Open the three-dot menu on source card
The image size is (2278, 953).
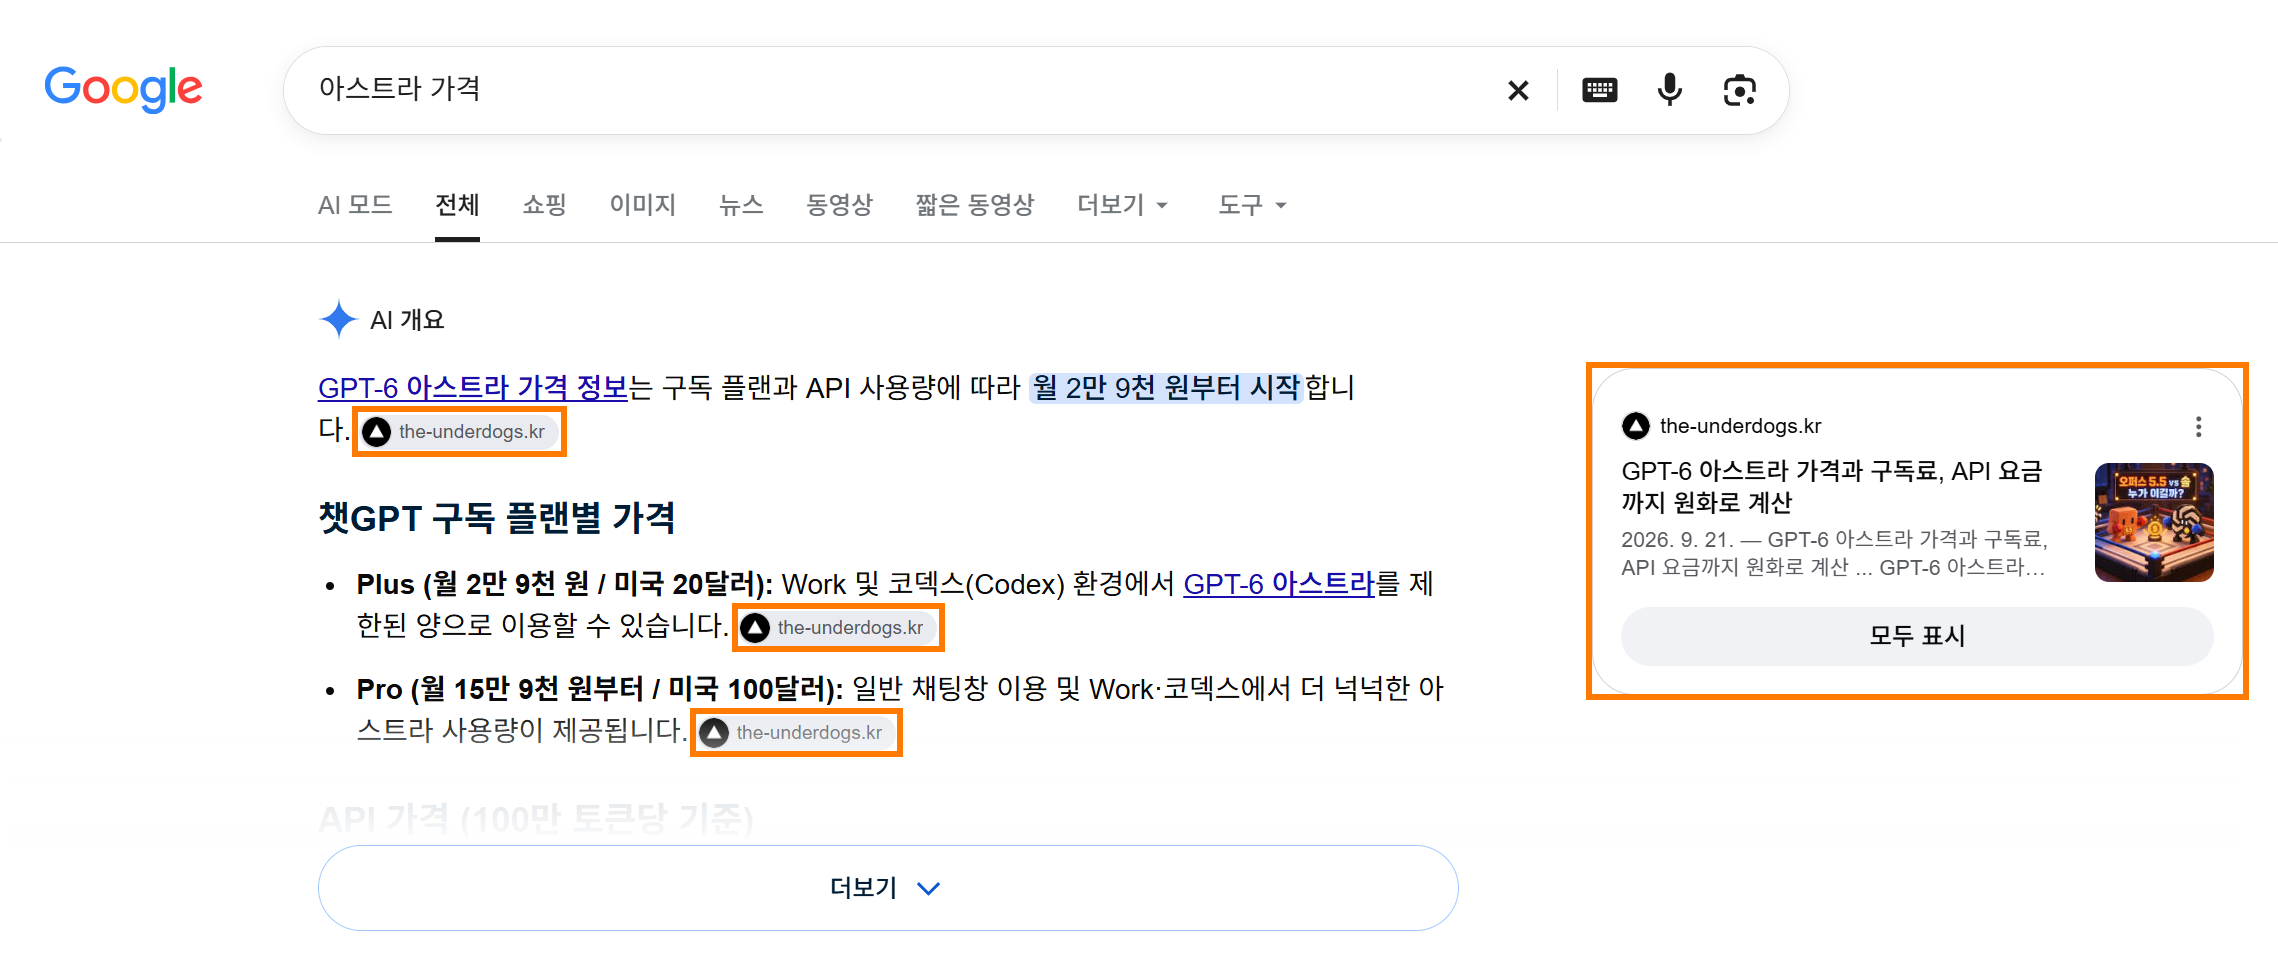(2198, 427)
